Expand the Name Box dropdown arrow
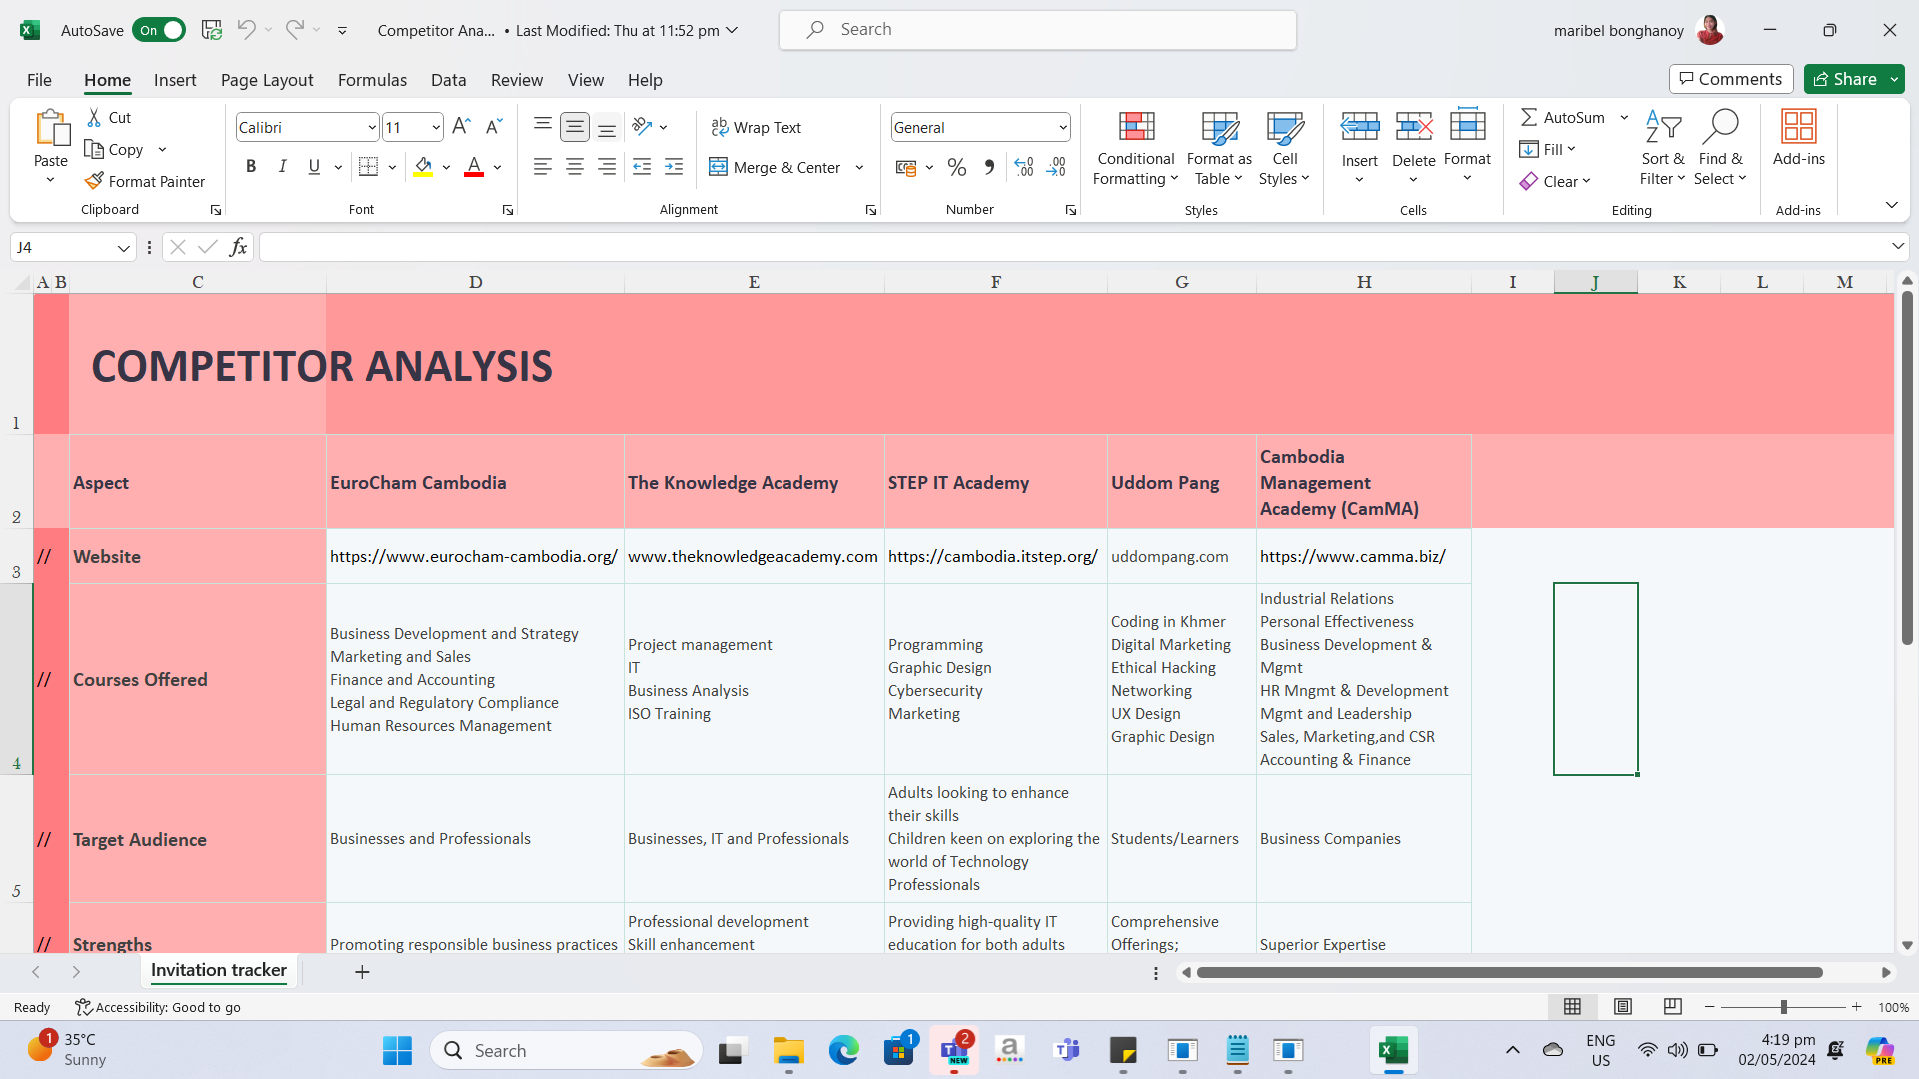Image resolution: width=1919 pixels, height=1079 pixels. pos(123,248)
